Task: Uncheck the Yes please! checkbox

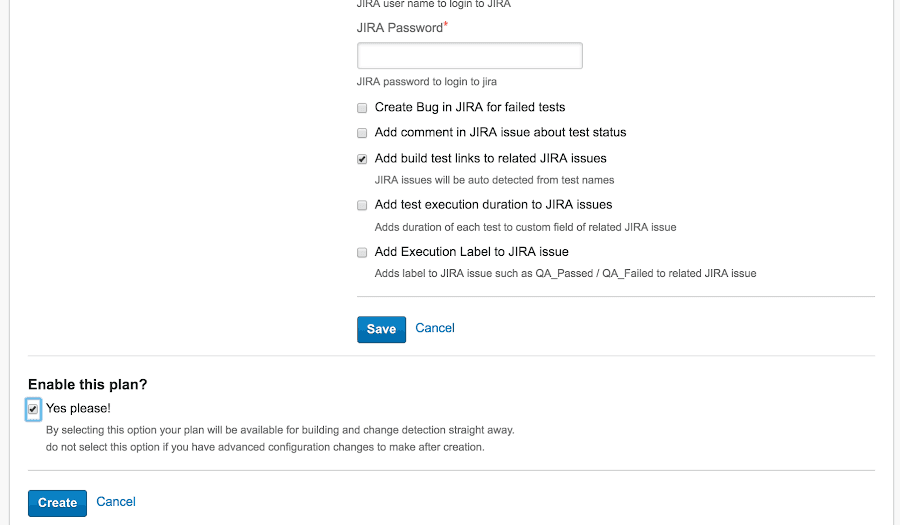Action: tap(33, 409)
